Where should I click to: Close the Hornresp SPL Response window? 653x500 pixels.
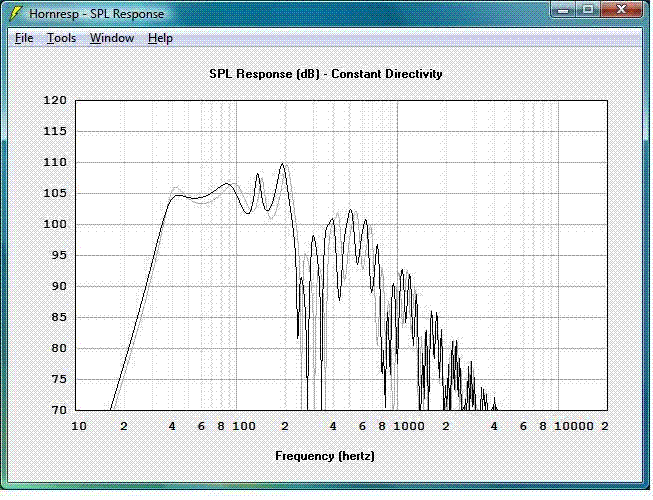621,10
